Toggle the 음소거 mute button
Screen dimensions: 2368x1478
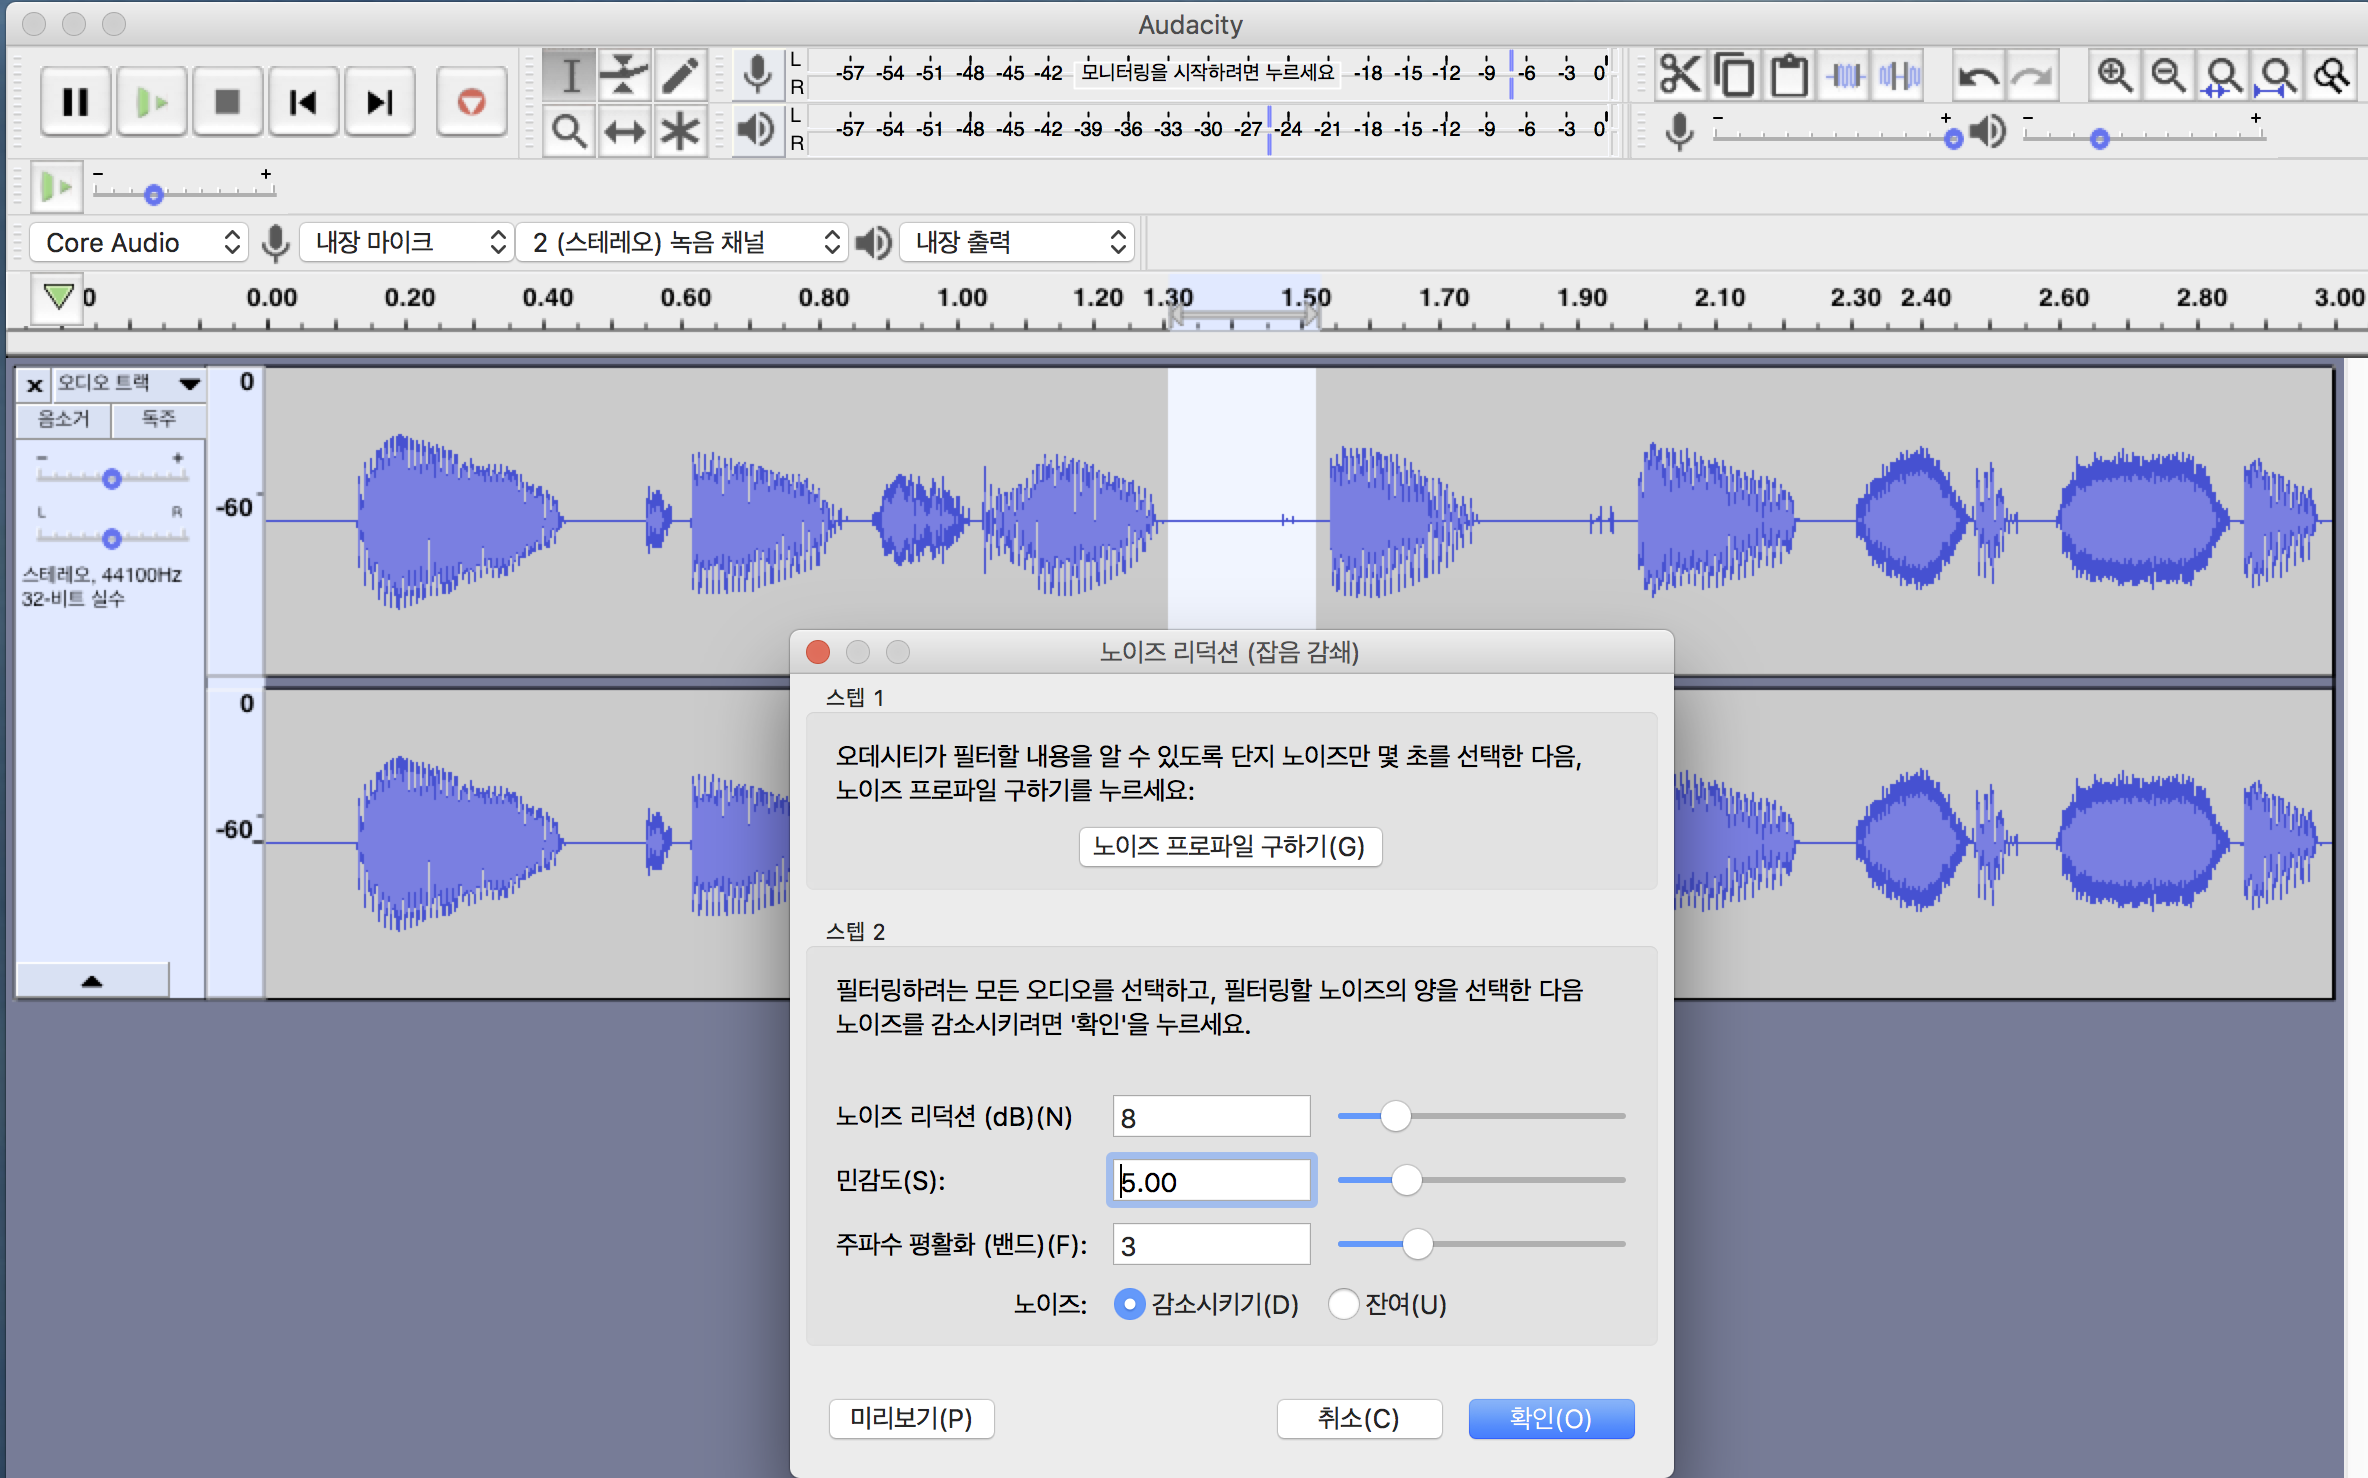(63, 419)
